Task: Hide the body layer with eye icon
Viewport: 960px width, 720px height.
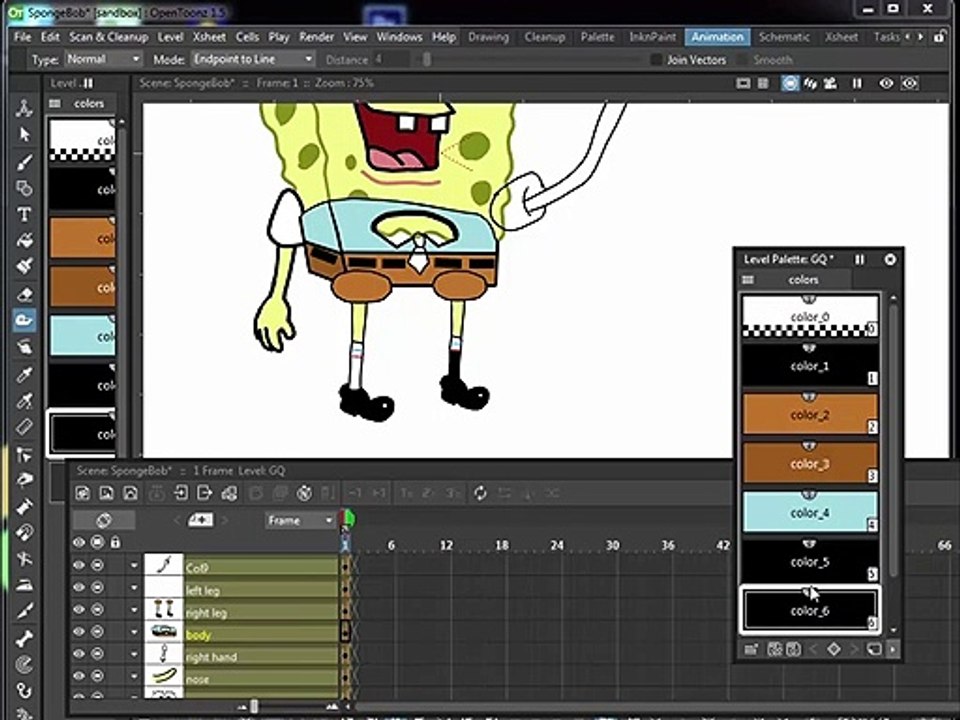Action: tap(78, 631)
